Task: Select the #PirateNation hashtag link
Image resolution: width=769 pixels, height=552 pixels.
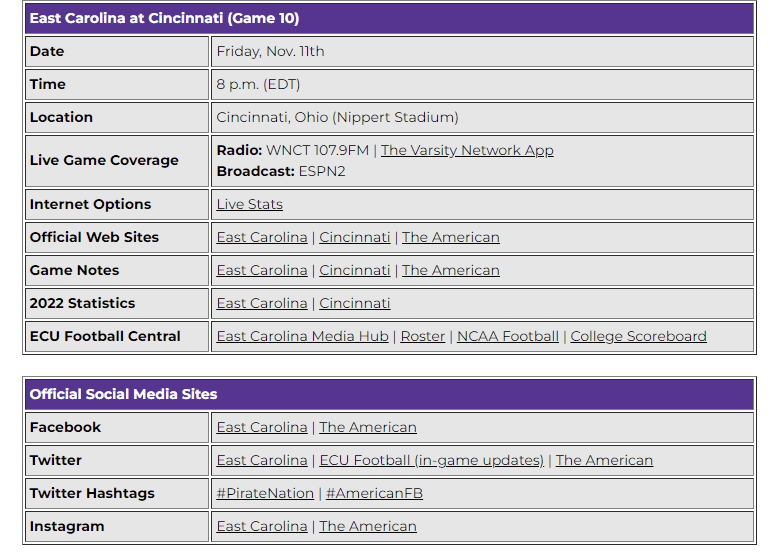Action: [x=265, y=493]
